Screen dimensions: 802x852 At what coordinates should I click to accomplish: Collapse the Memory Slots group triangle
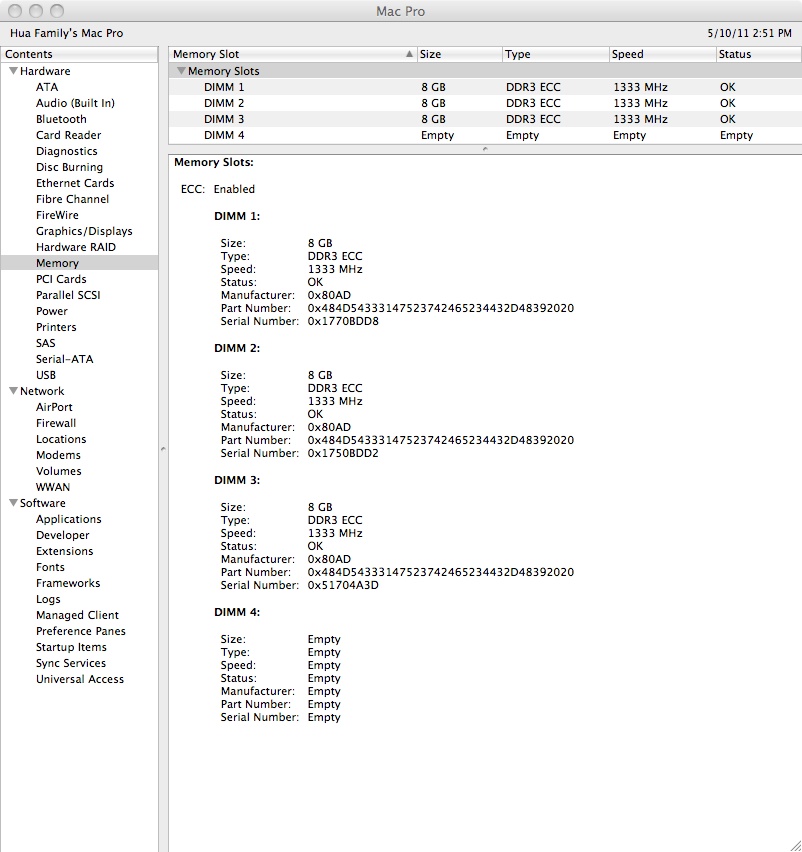coord(181,71)
